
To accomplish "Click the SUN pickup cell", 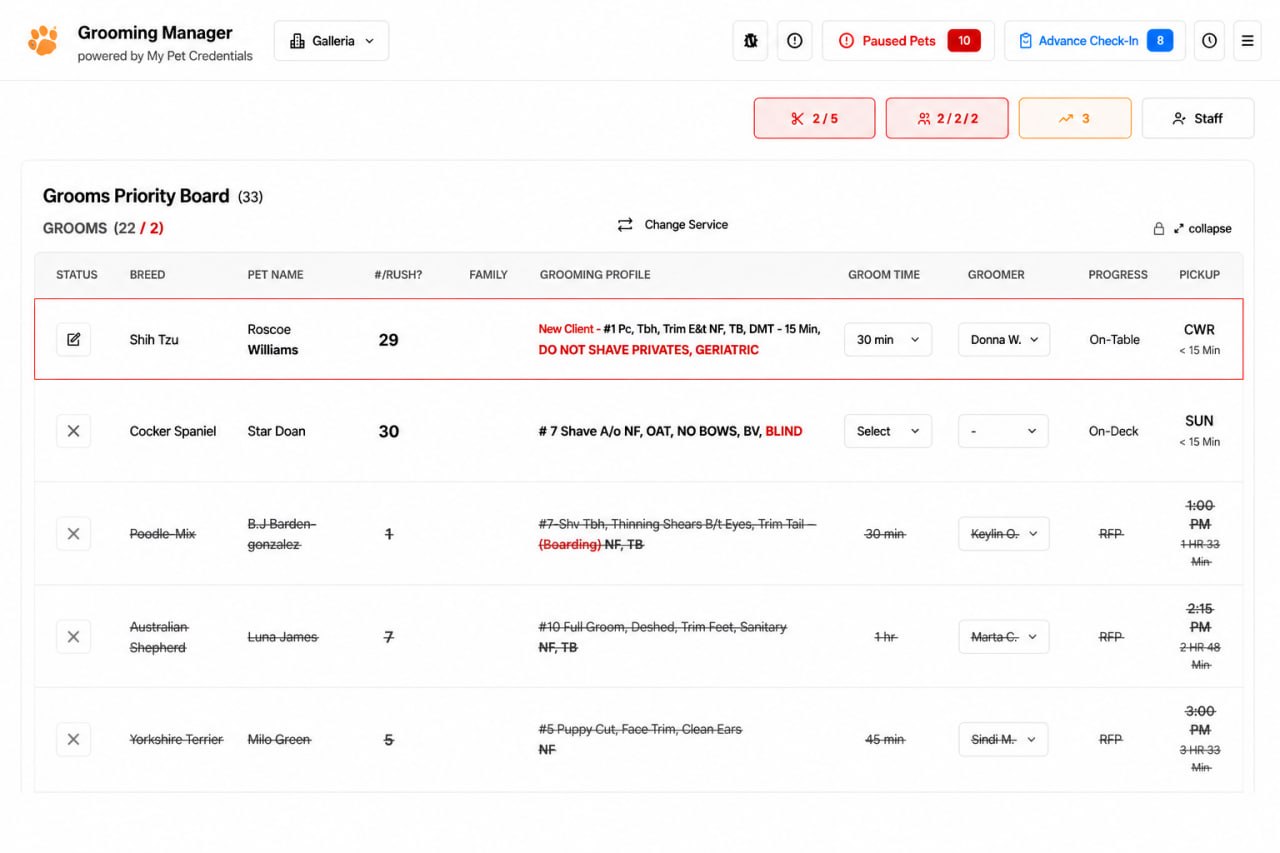I will [1199, 430].
